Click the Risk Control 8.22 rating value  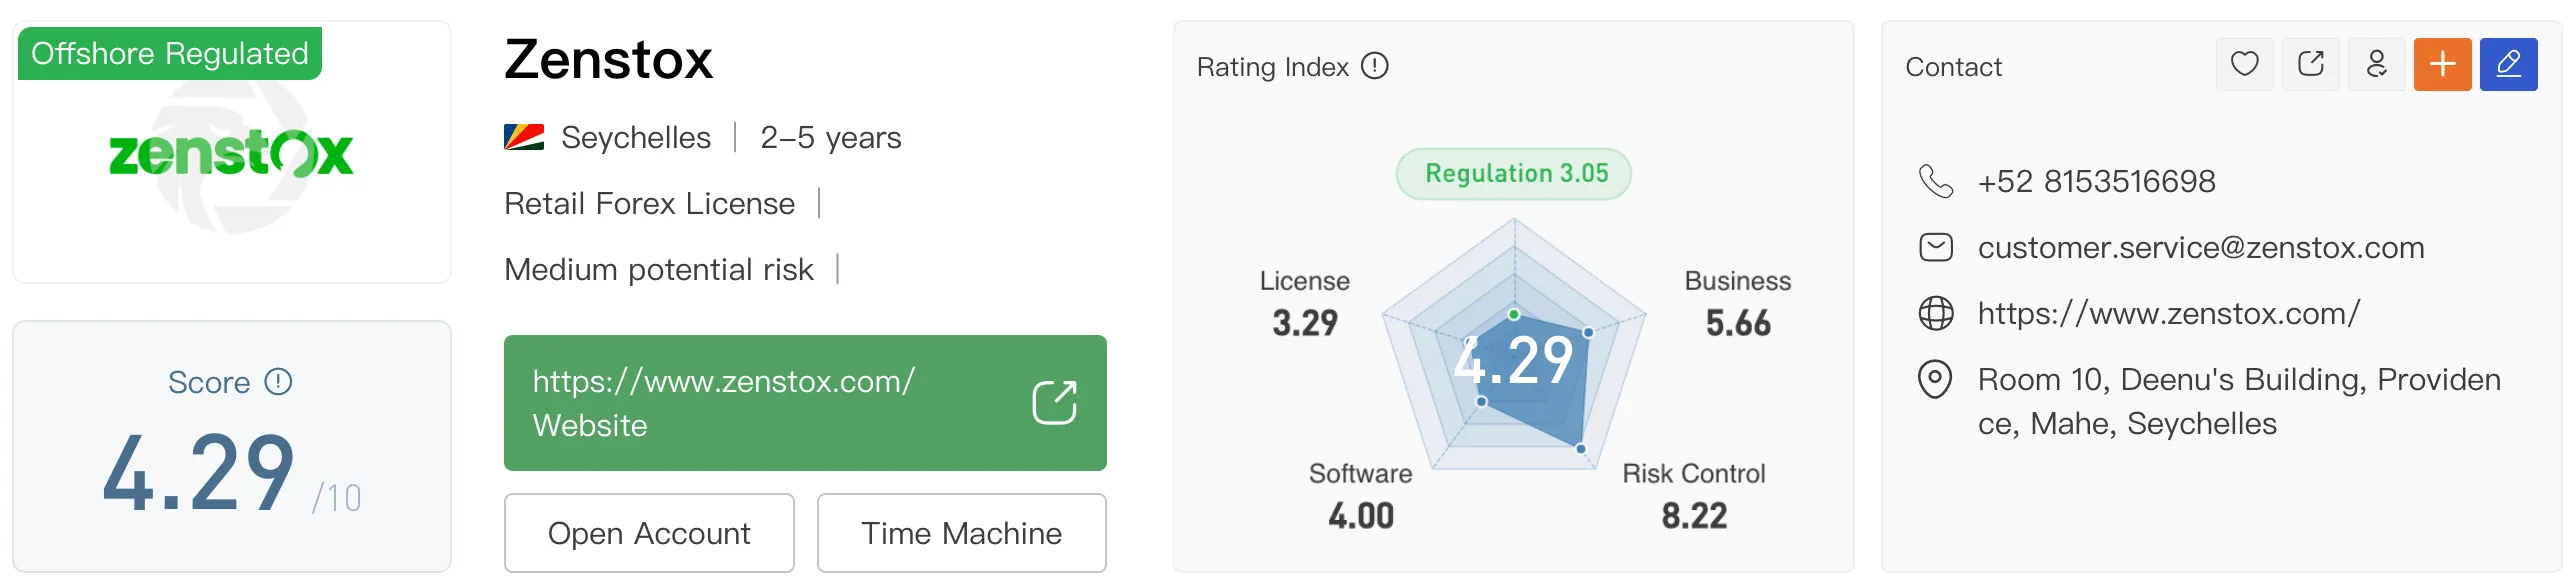point(1694,516)
